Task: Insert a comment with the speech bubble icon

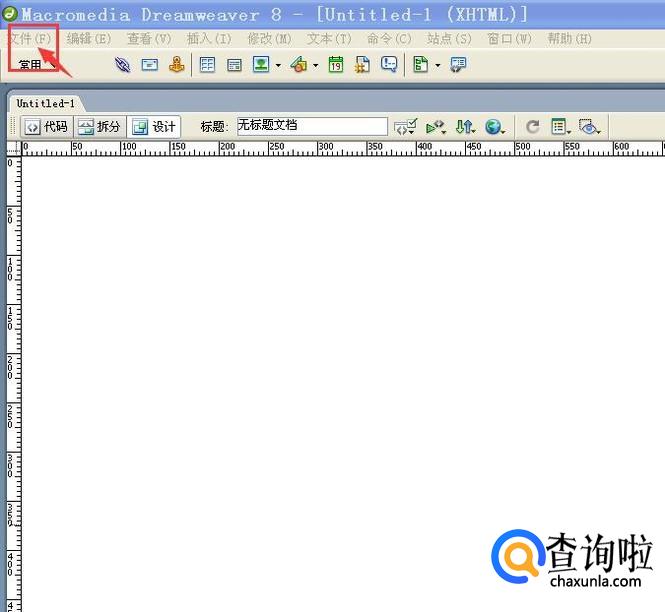Action: (389, 64)
